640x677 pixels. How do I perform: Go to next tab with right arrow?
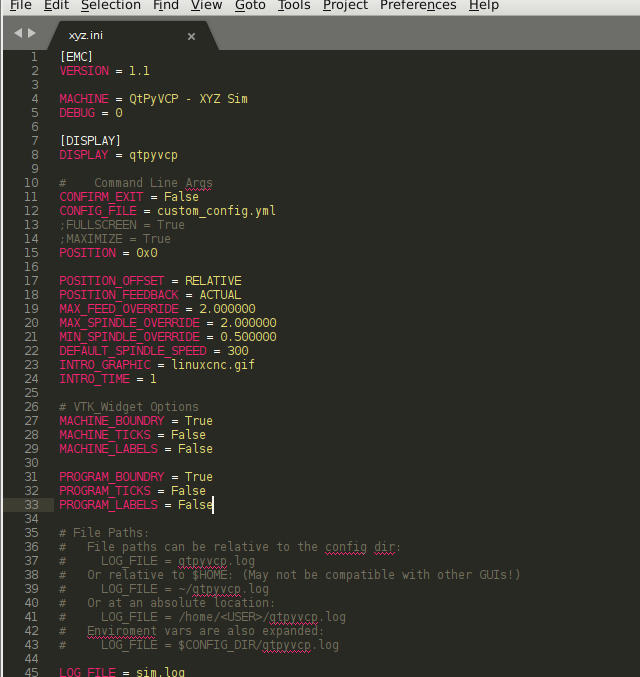(32, 33)
